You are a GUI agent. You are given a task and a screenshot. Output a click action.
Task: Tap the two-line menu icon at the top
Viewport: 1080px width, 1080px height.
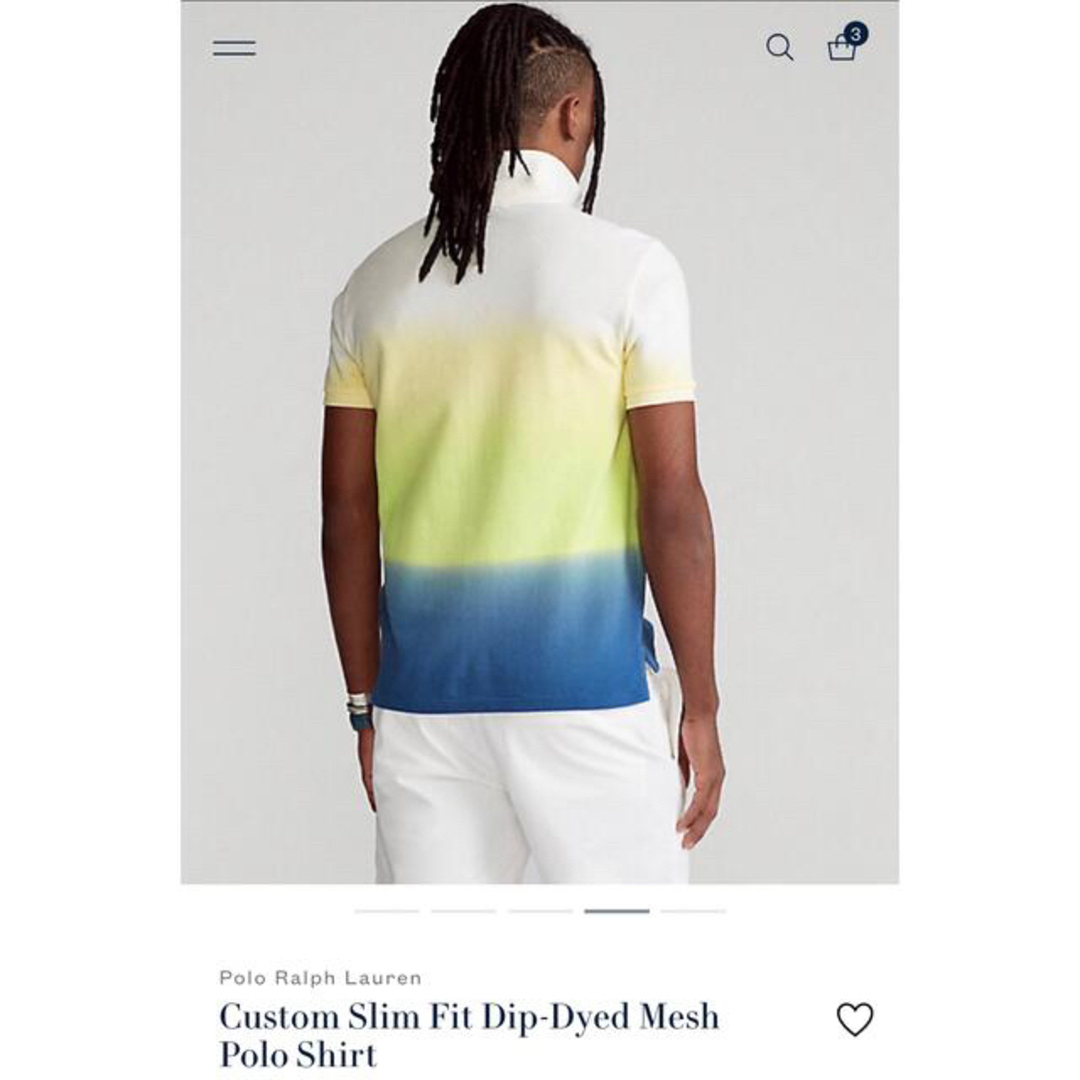coord(234,48)
